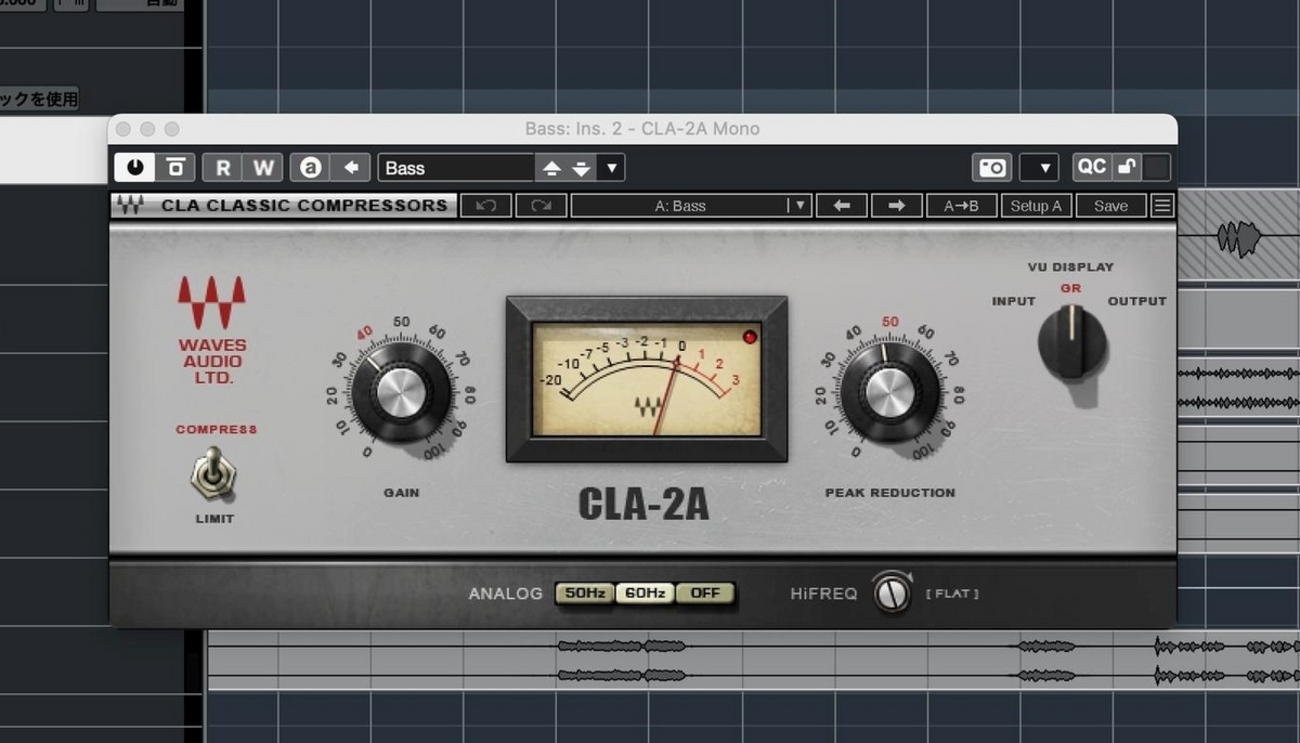Click the bypass effect button

coord(175,167)
